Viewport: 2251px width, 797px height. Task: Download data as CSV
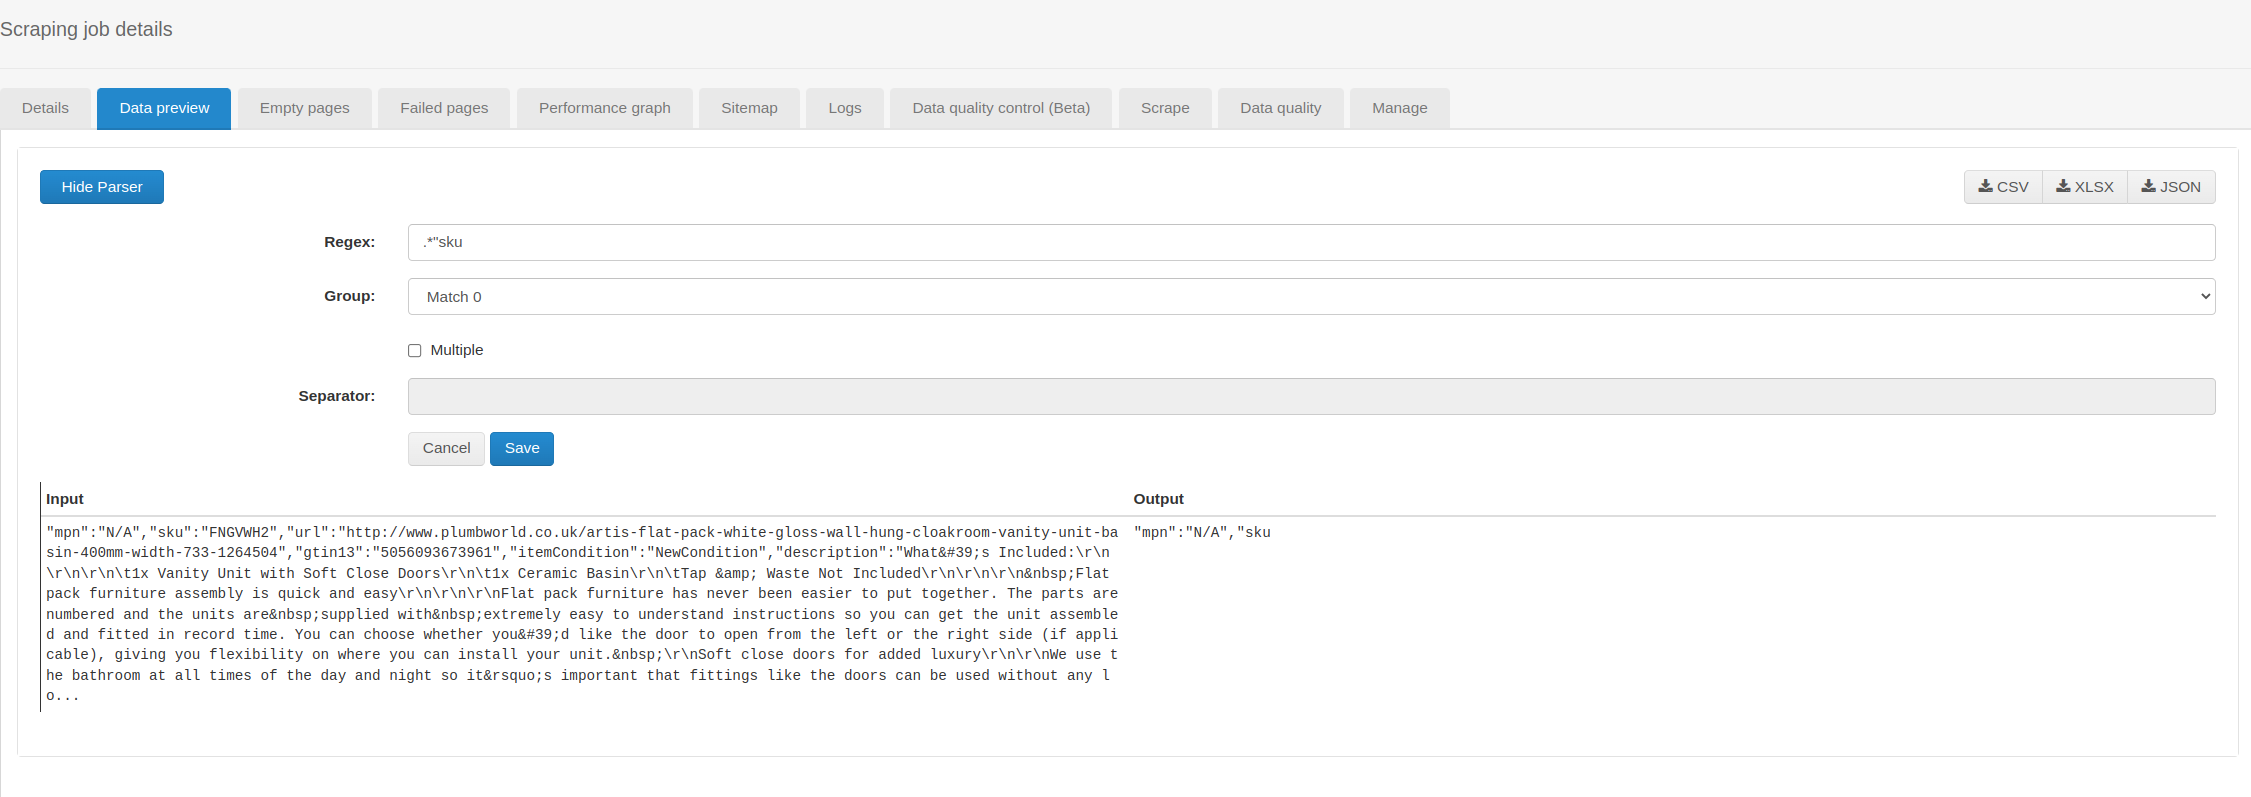pyautogui.click(x=2003, y=187)
